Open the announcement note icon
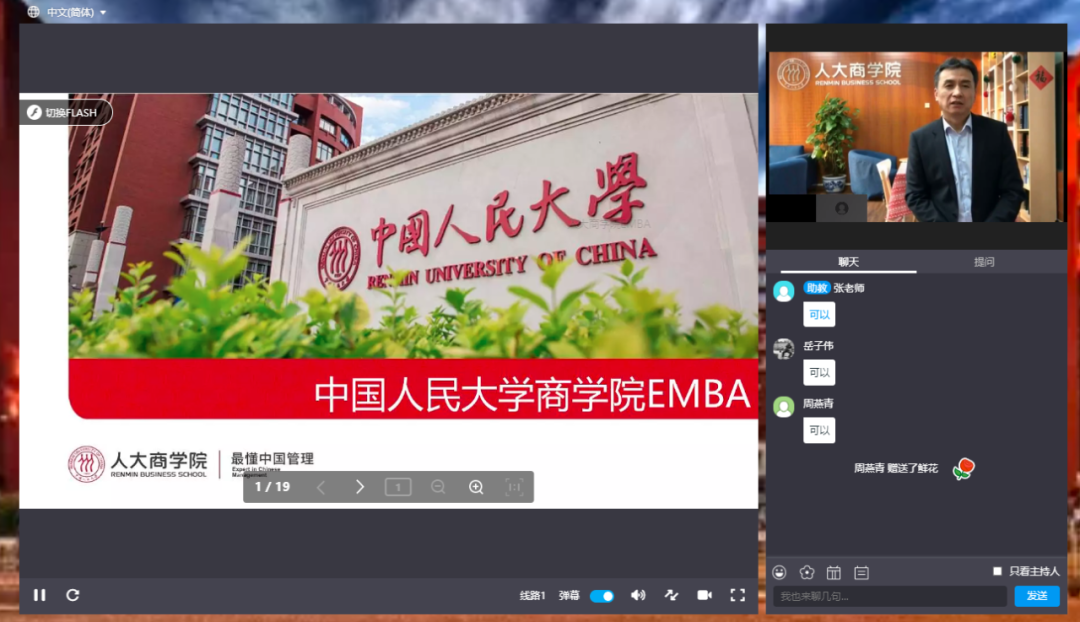 (x=861, y=572)
